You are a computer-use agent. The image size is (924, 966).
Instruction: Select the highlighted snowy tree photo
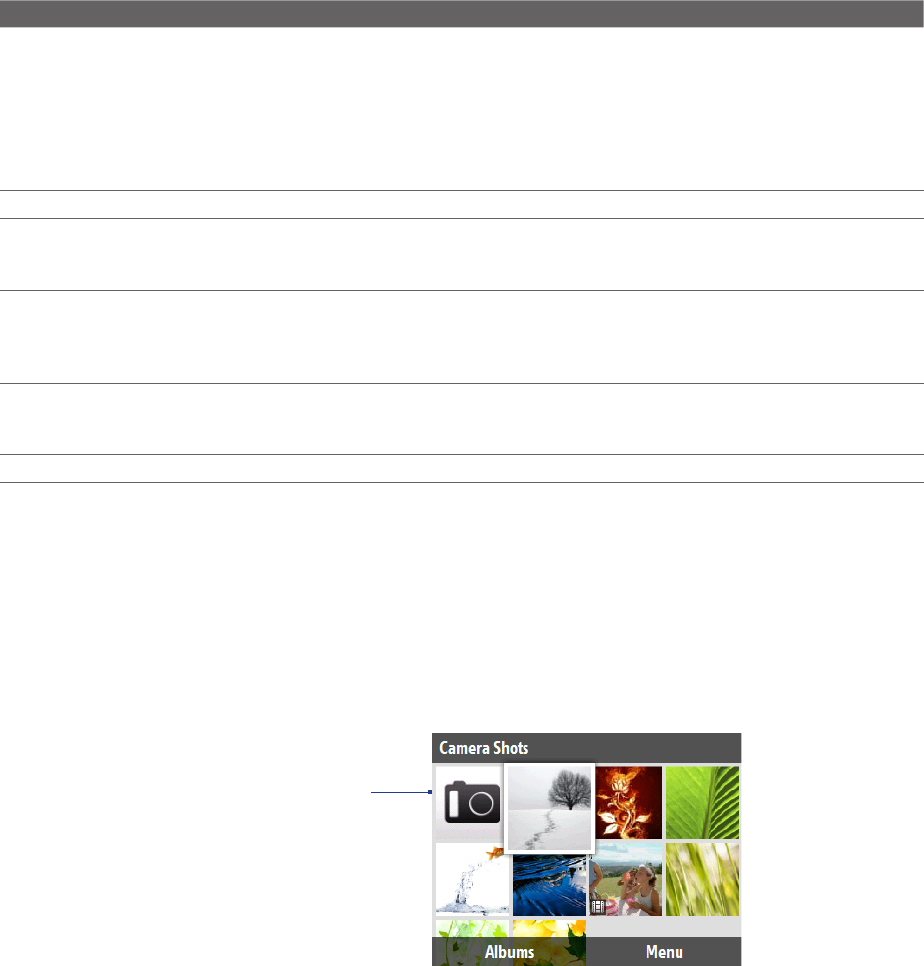tap(549, 808)
